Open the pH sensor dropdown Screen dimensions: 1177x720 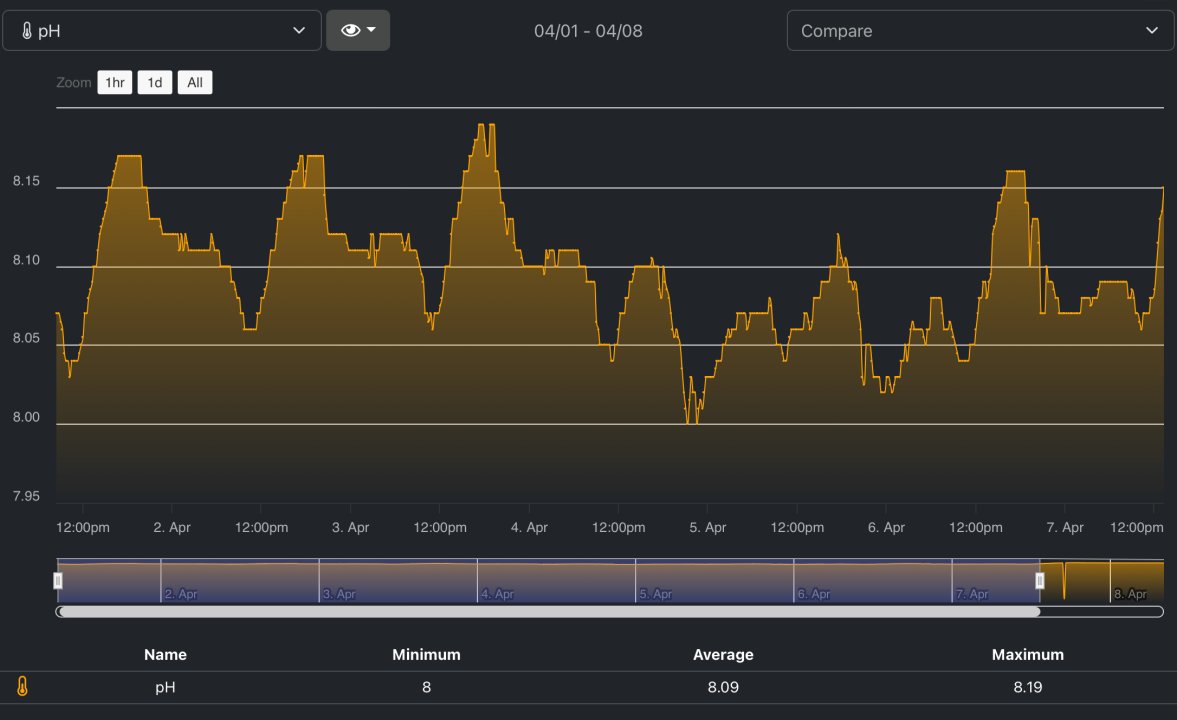pos(161,31)
